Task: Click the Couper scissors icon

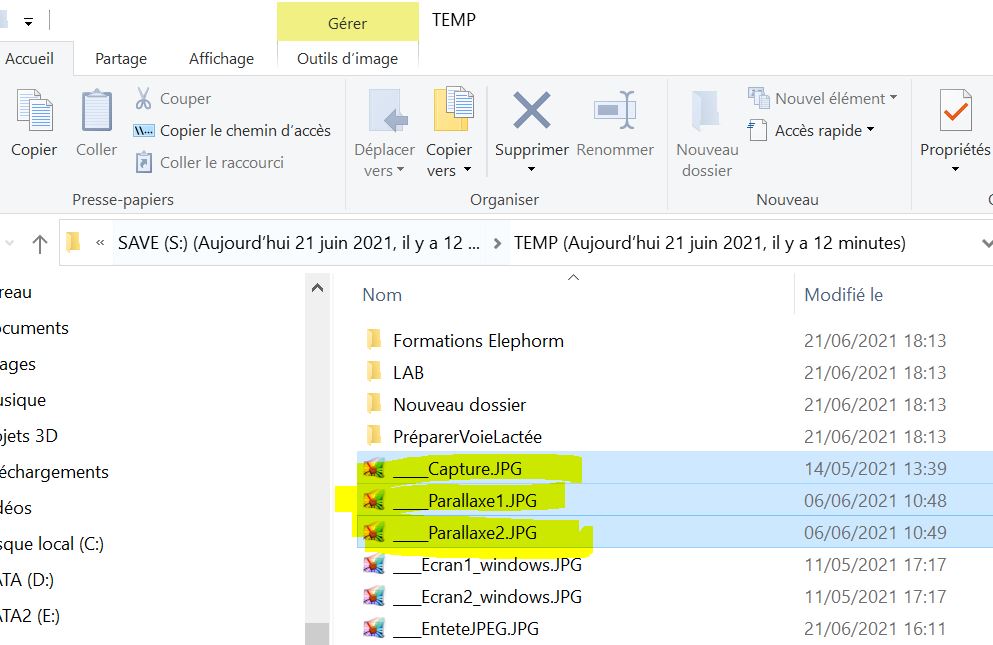Action: (x=144, y=98)
